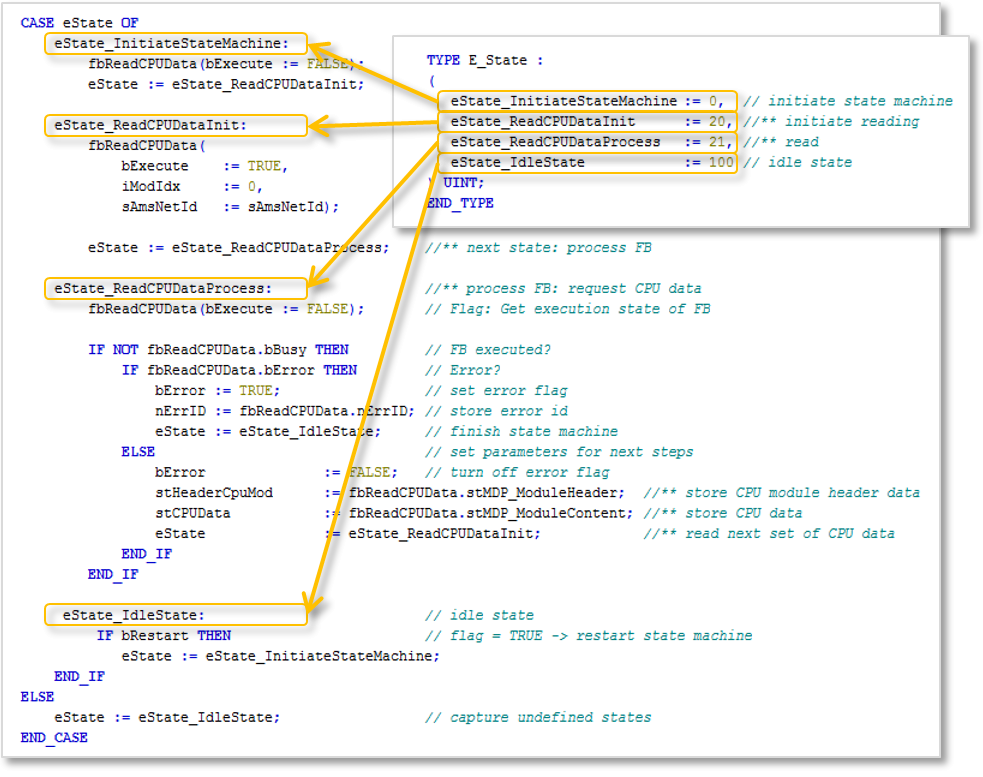The width and height of the screenshot is (983, 777).
Task: Click comment "//** initiate reading"
Action: click(x=831, y=122)
